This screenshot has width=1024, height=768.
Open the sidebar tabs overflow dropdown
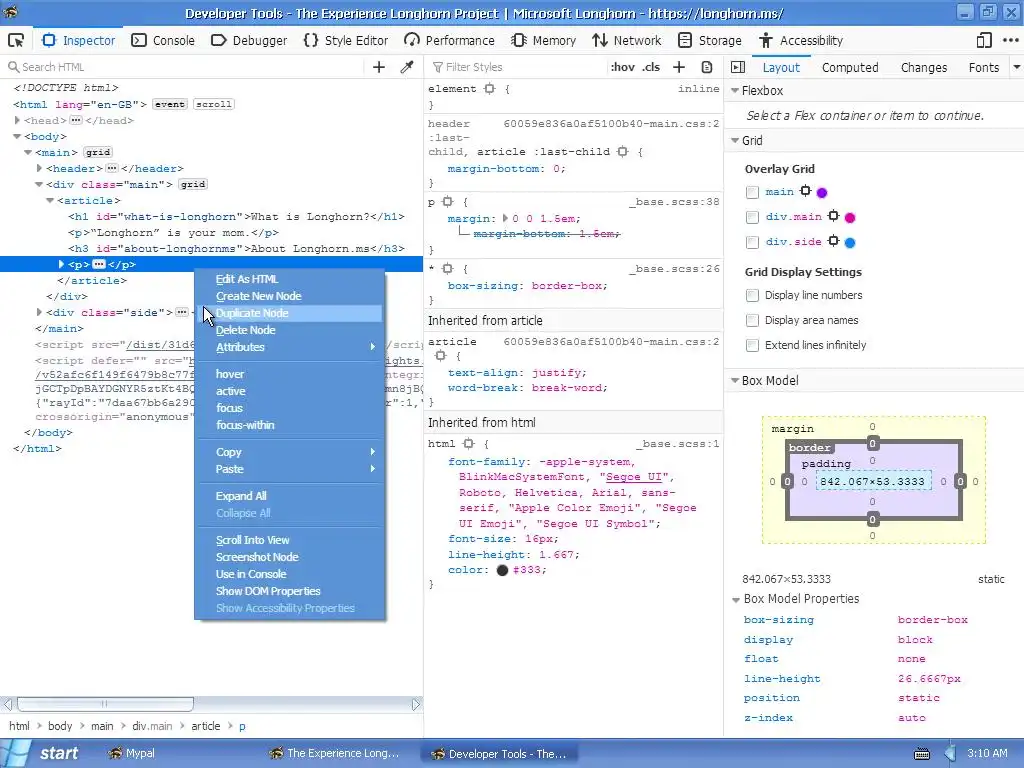(x=1017, y=67)
